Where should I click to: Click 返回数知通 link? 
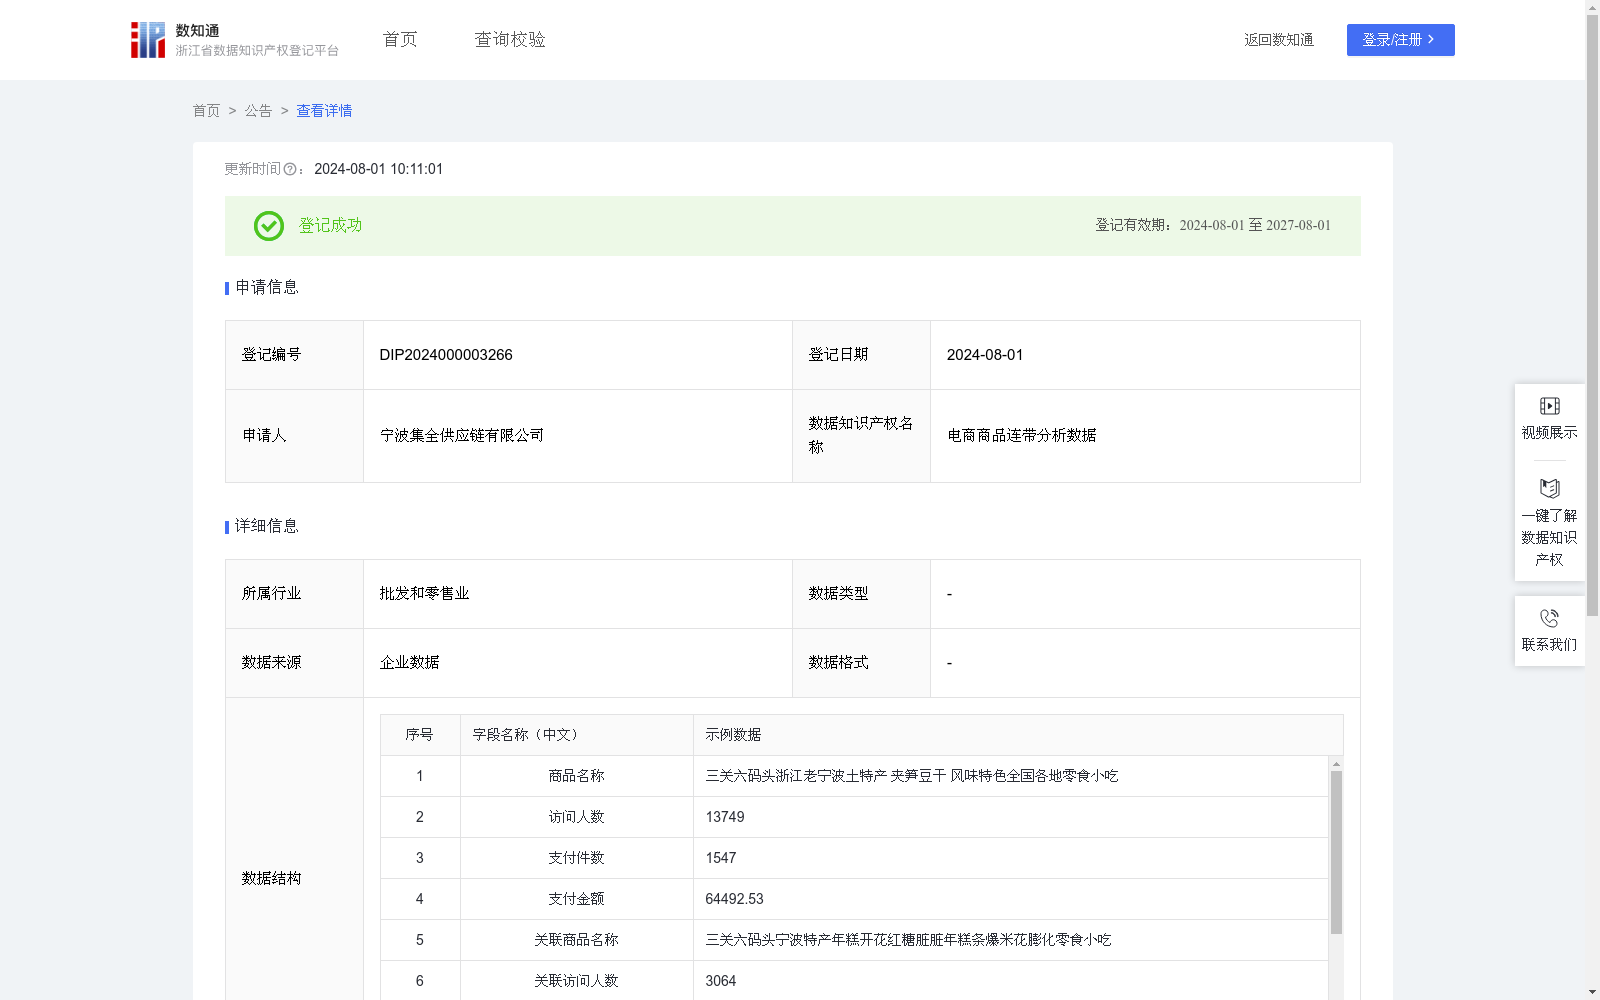click(x=1279, y=40)
